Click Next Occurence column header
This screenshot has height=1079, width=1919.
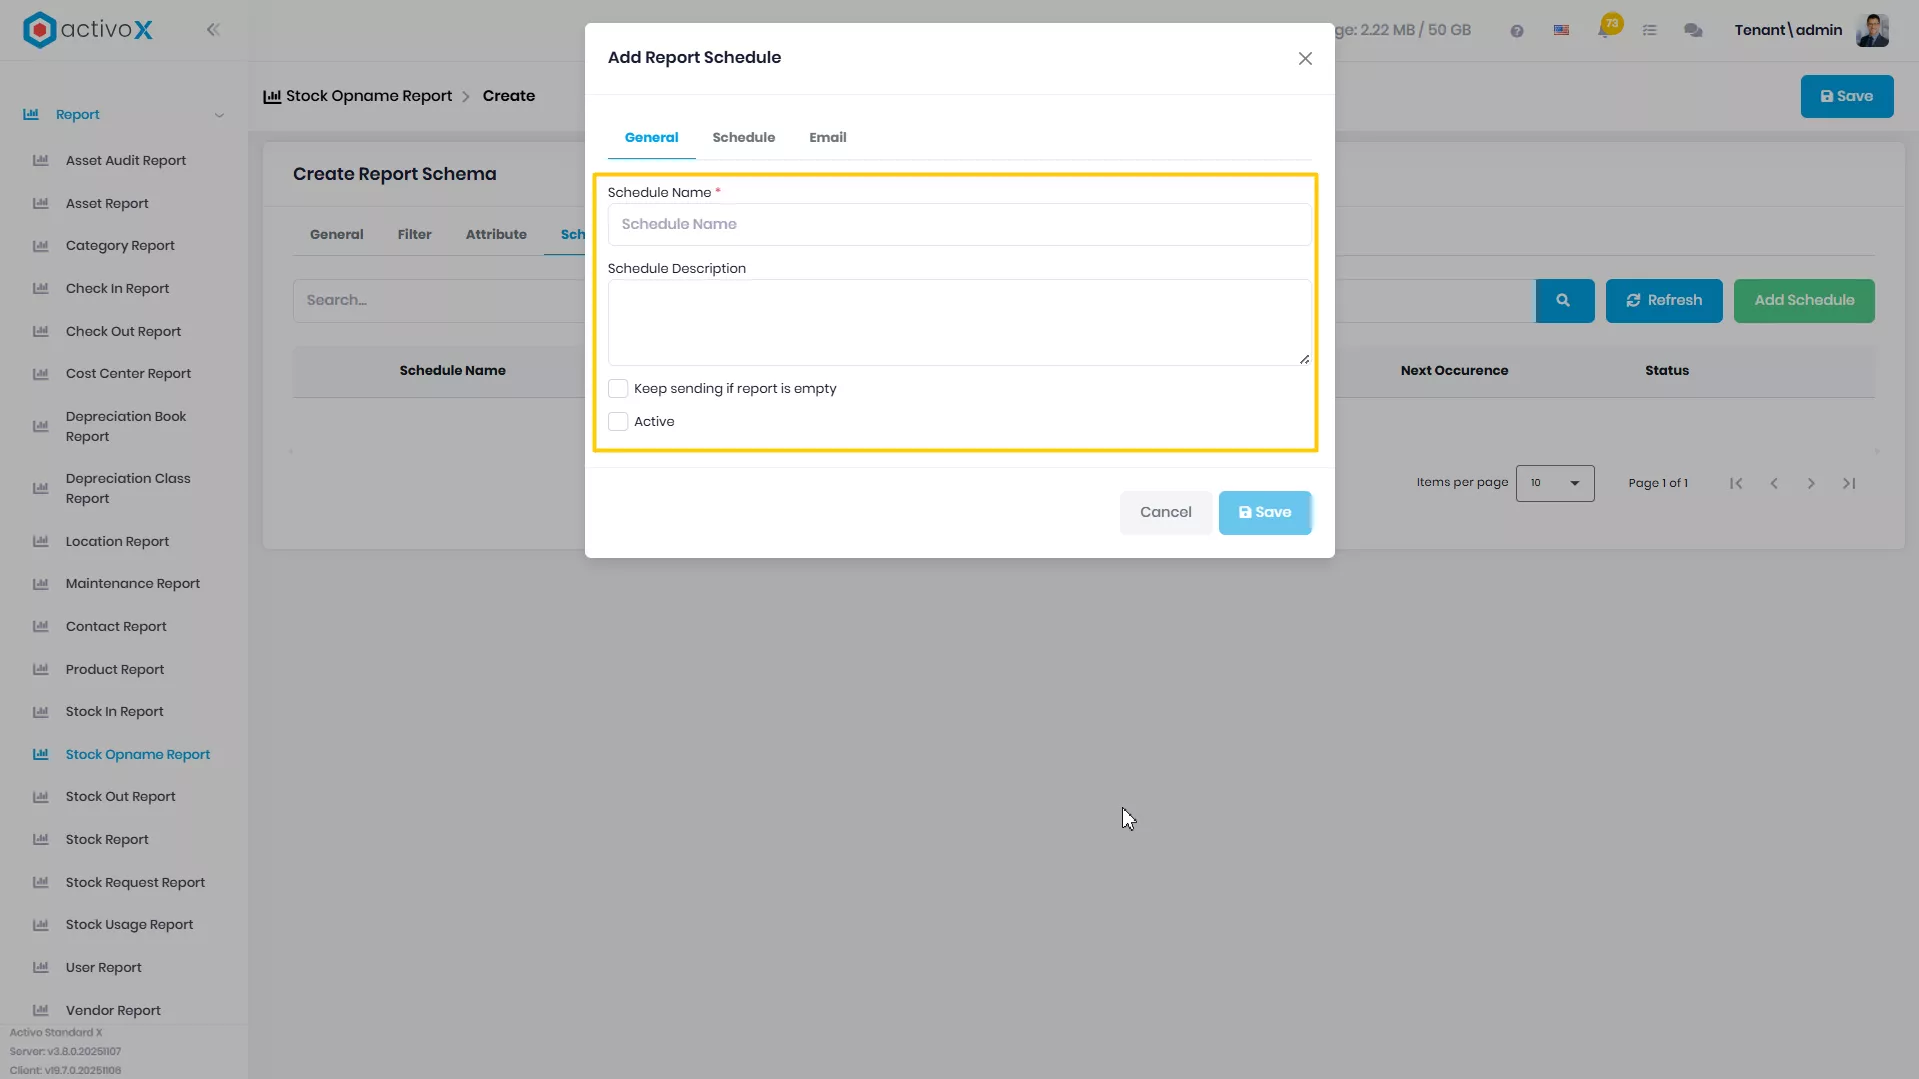pos(1454,370)
